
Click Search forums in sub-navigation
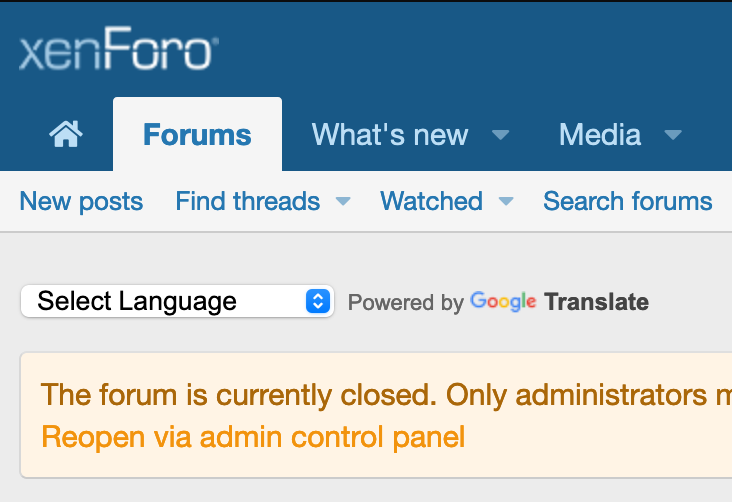pyautogui.click(x=627, y=201)
